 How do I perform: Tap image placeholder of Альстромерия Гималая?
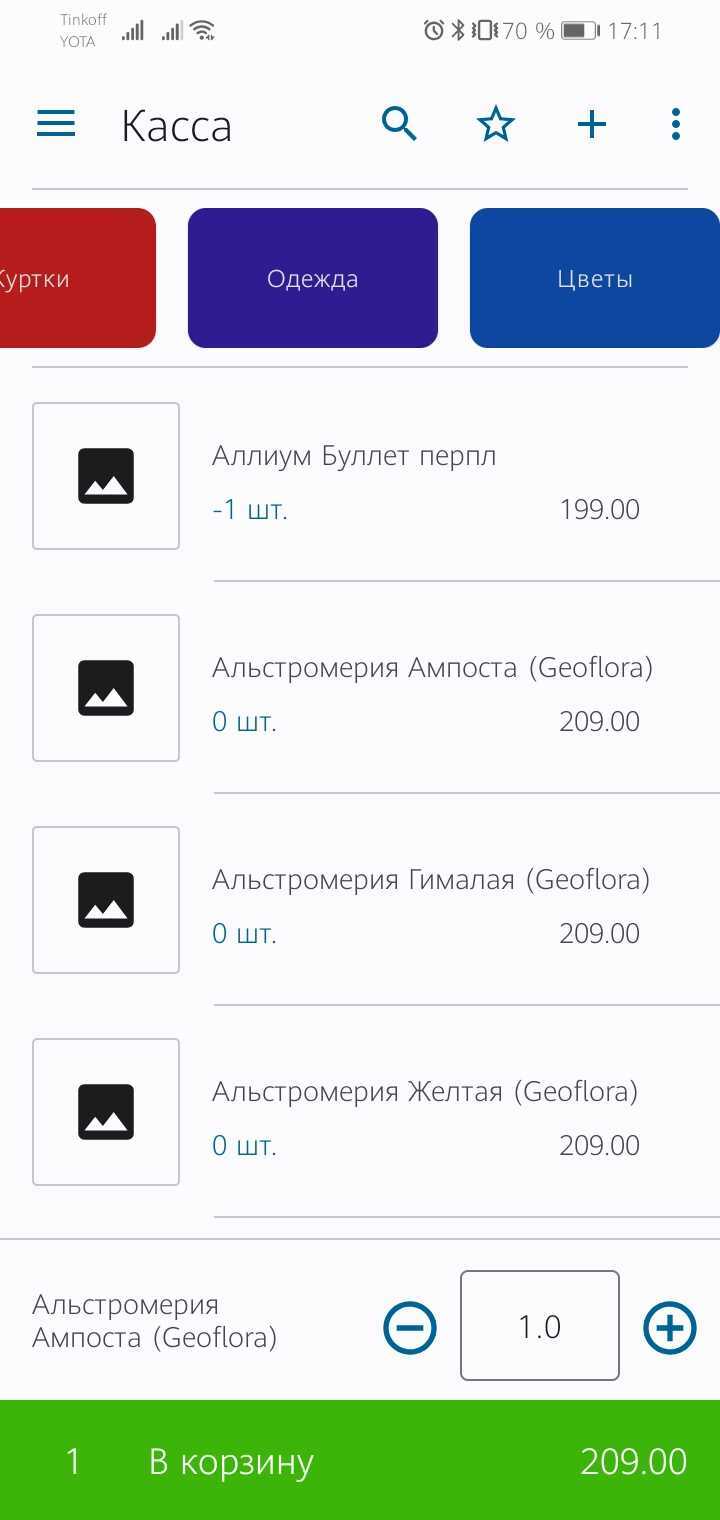pyautogui.click(x=106, y=900)
